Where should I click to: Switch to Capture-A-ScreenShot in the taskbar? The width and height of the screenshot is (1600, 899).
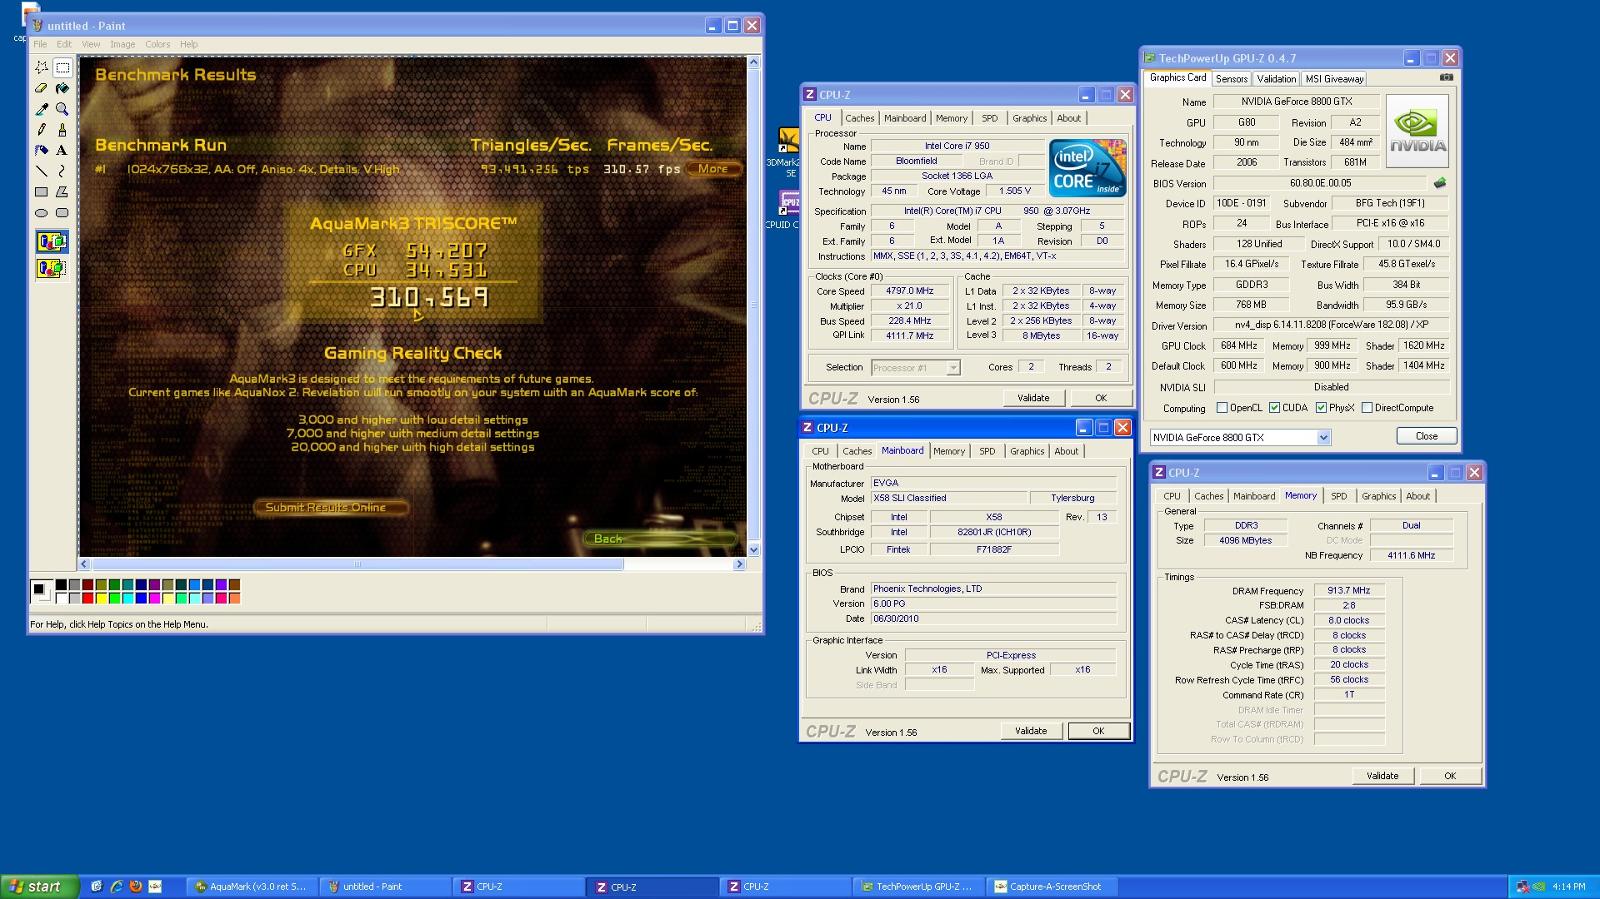(x=1052, y=886)
